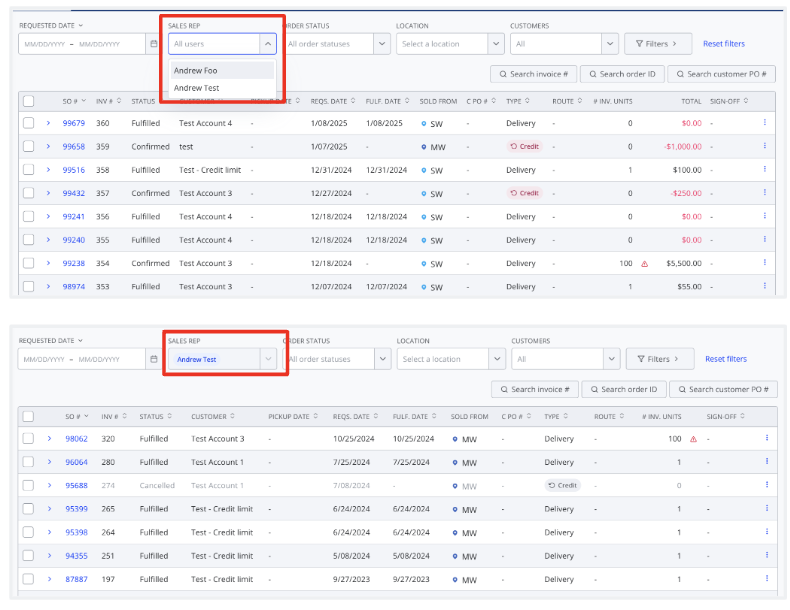790x610 pixels.
Task: Open row actions menu for order 99238
Action: coord(765,262)
